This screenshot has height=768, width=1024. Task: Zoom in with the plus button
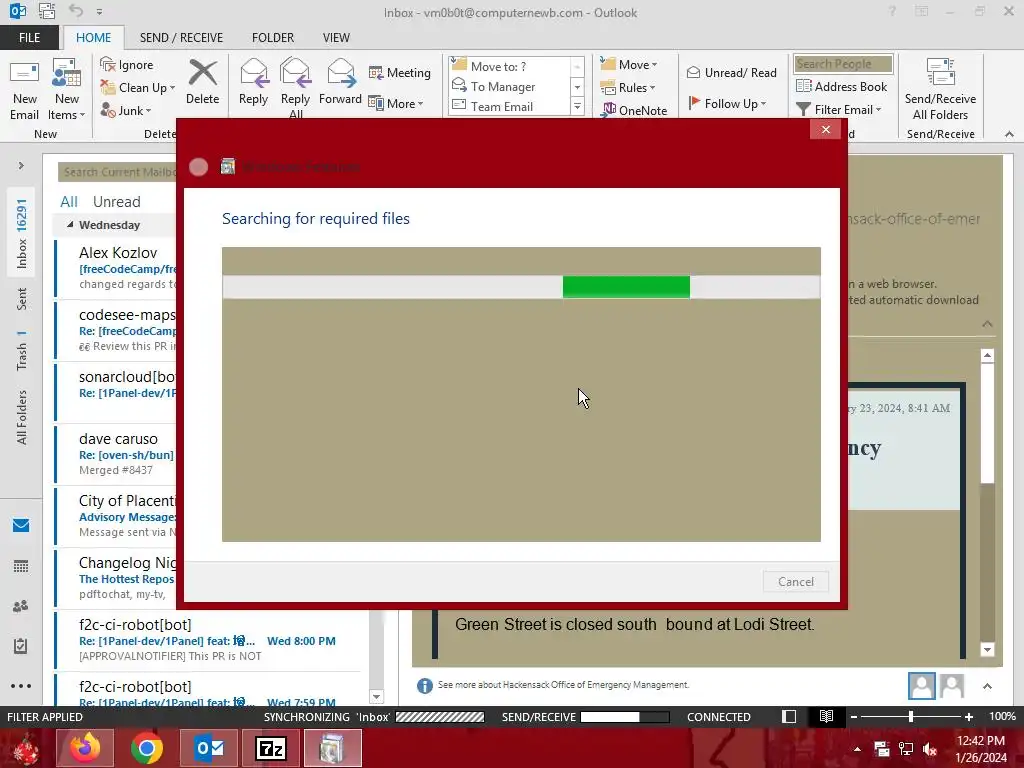[969, 716]
